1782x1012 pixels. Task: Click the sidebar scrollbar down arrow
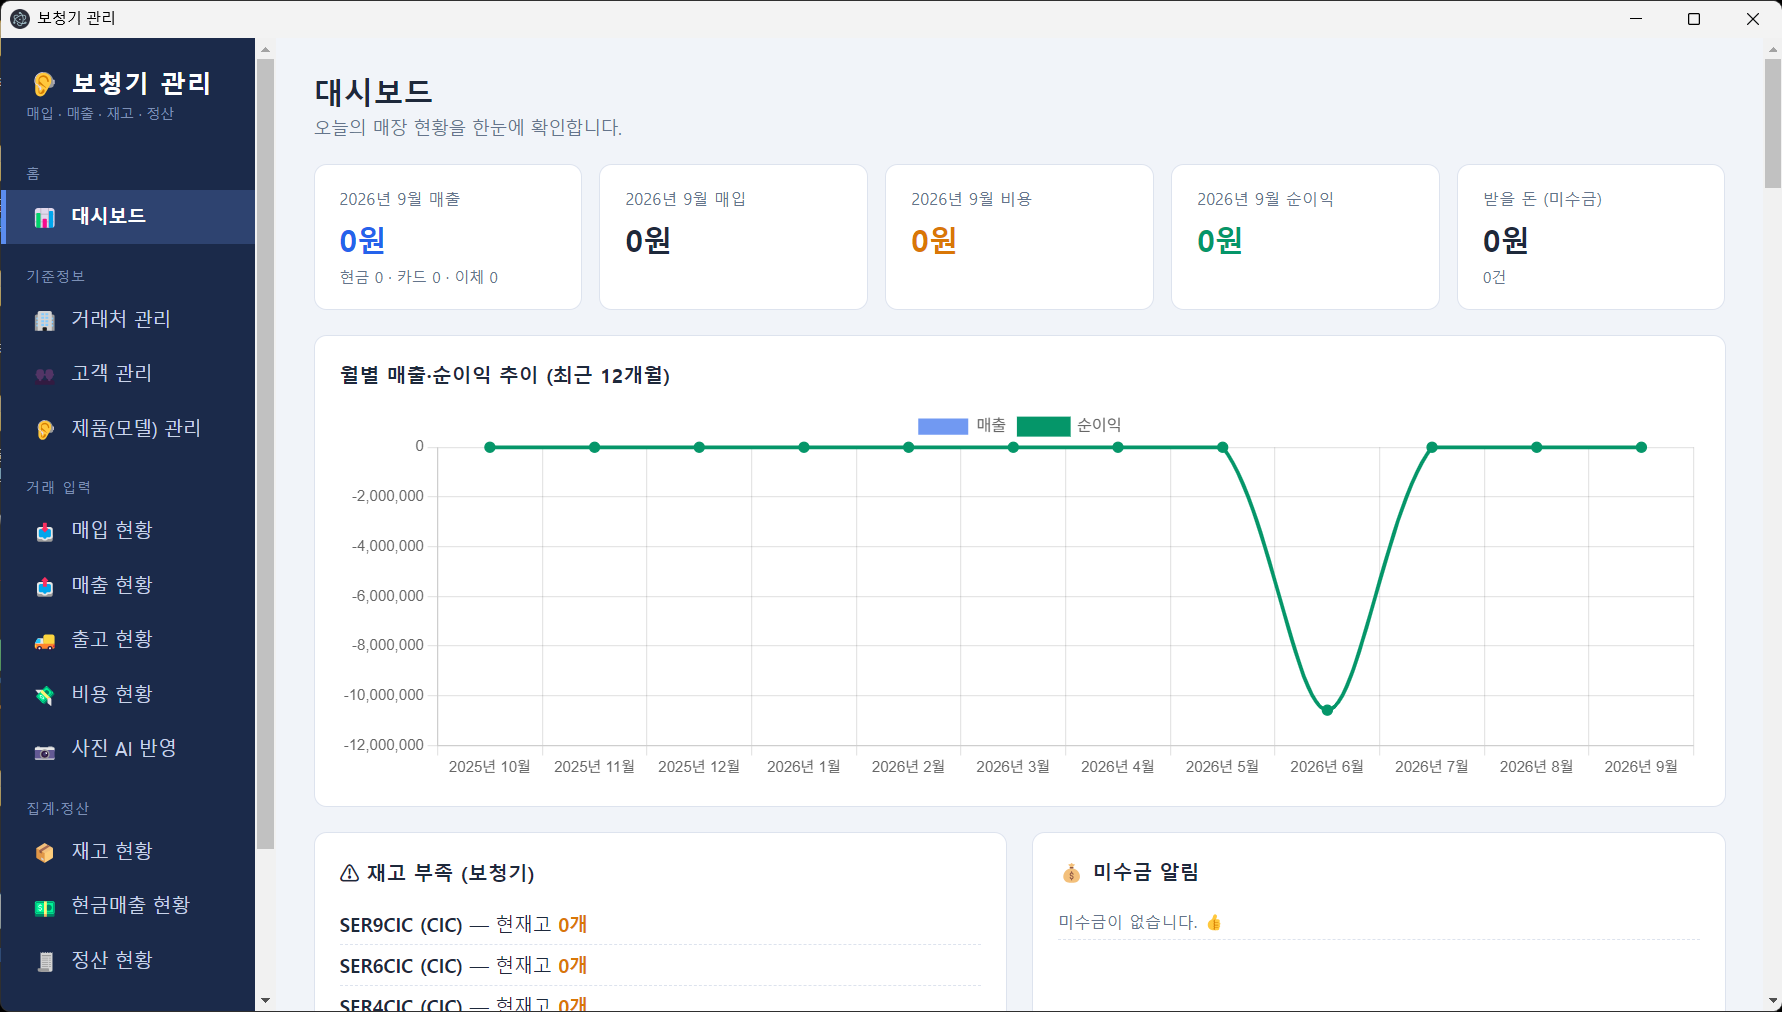point(265,1000)
